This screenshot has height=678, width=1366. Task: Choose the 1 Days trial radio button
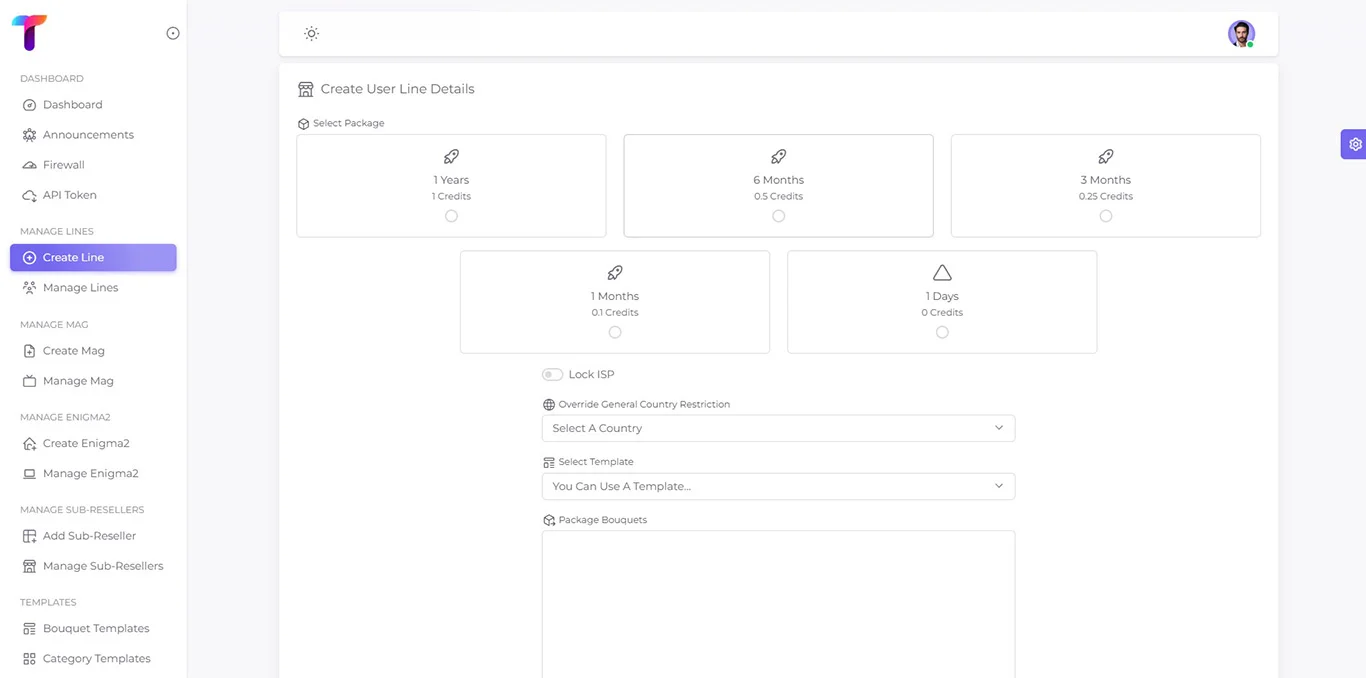(942, 332)
